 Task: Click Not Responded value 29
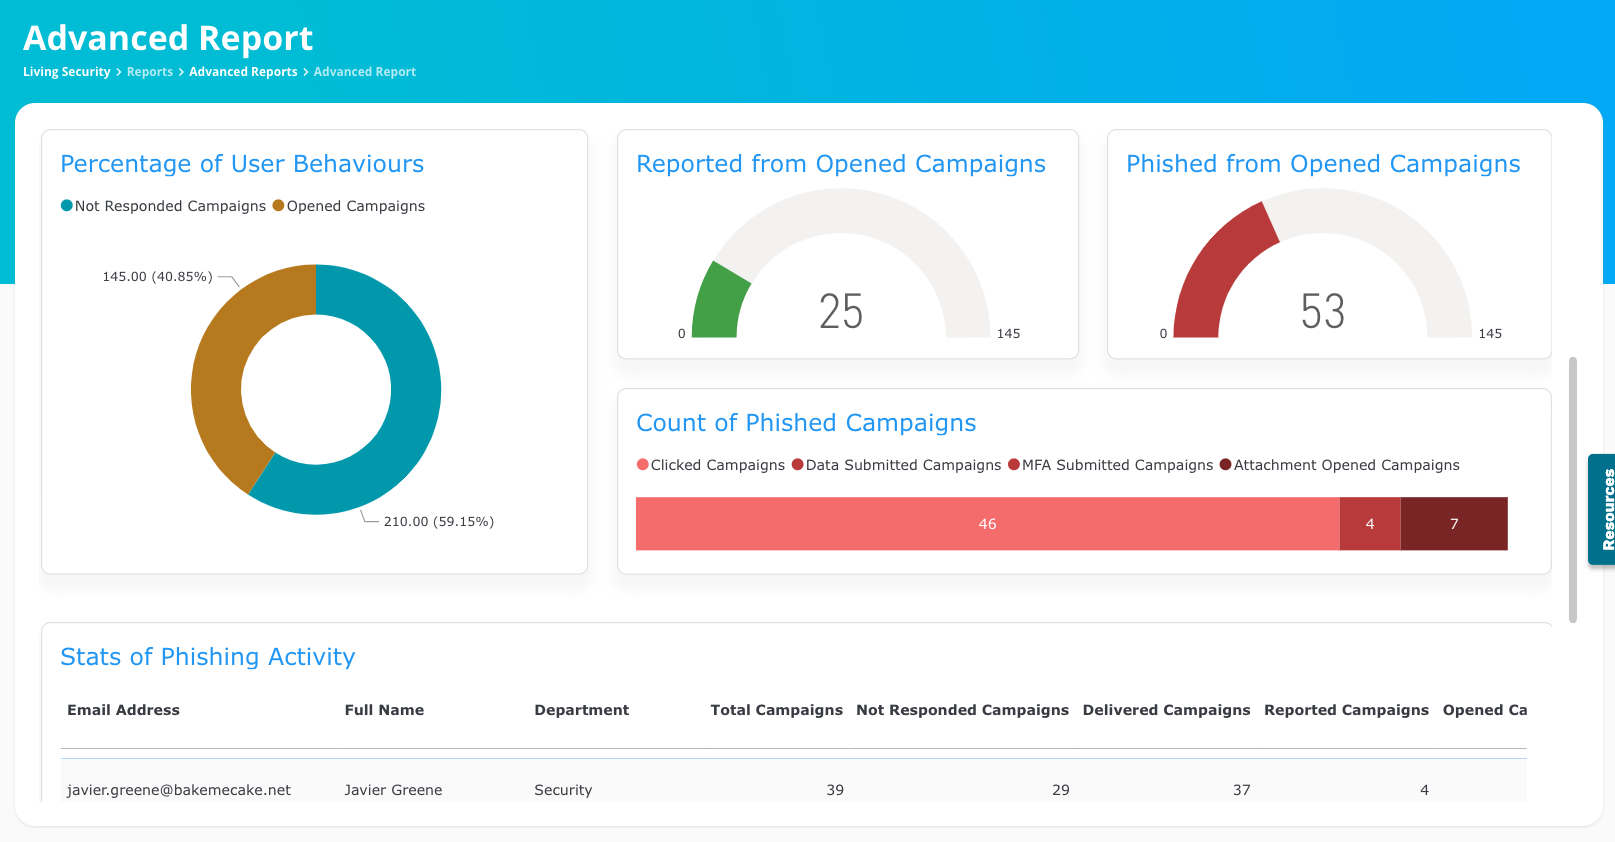[x=1061, y=790]
